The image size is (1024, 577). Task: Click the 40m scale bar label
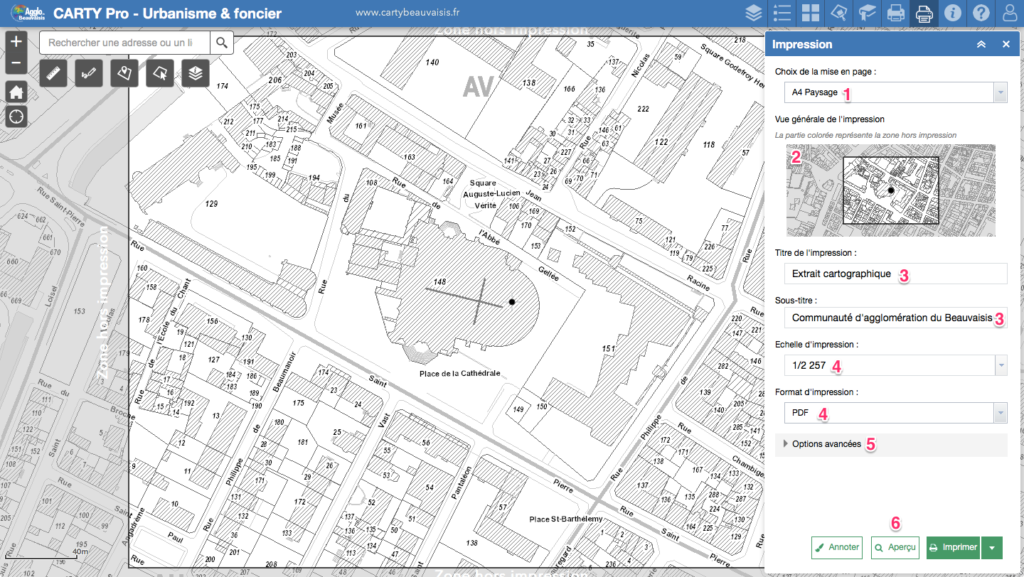[x=80, y=552]
